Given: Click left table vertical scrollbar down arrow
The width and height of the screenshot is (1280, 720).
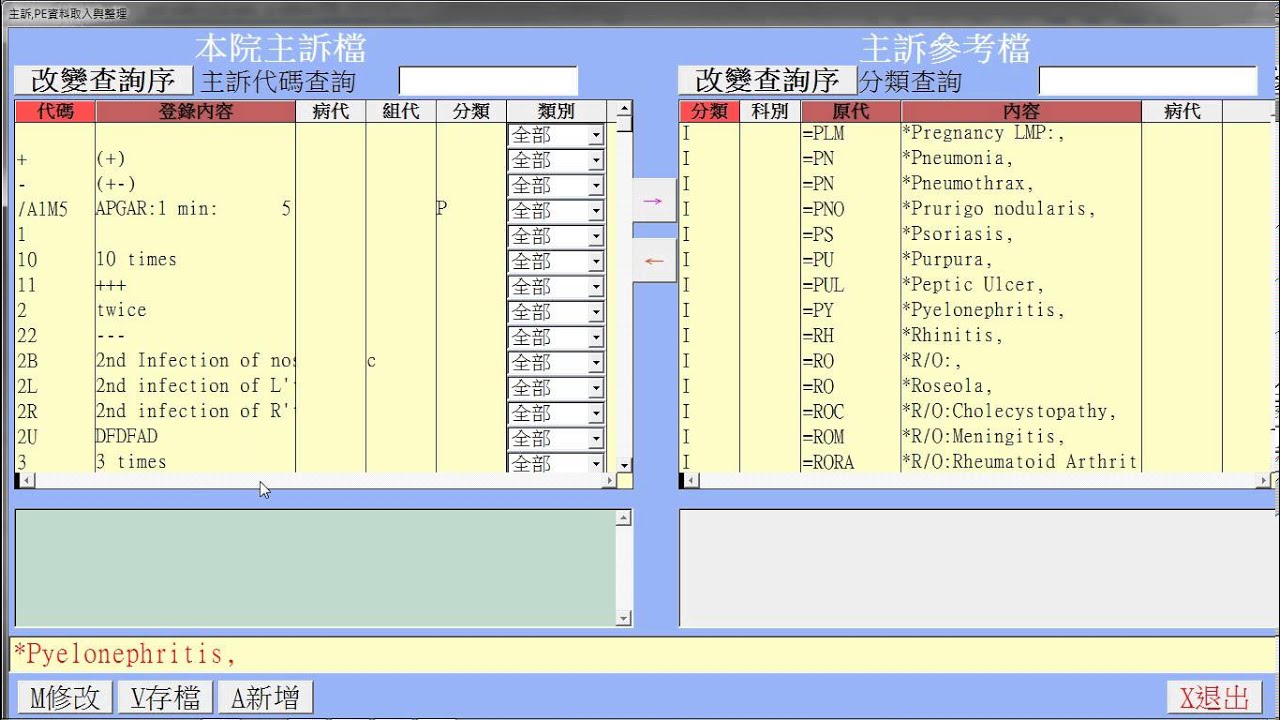Looking at the screenshot, I should pyautogui.click(x=624, y=465).
